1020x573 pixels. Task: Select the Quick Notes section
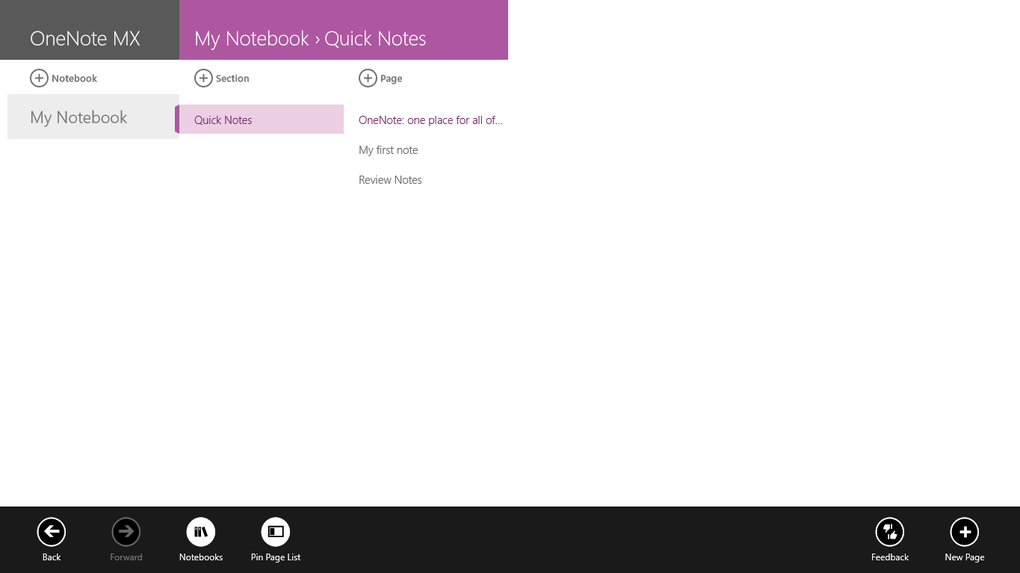pos(260,120)
